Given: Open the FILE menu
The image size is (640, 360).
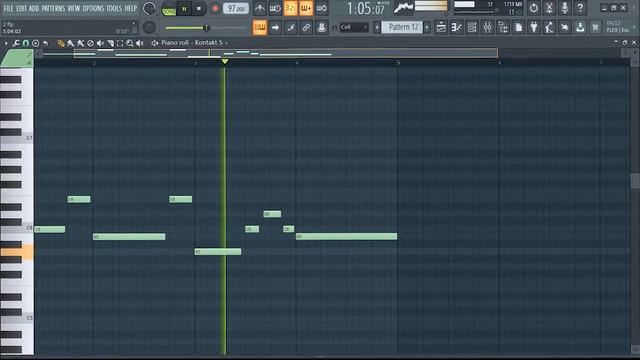Looking at the screenshot, I should coord(8,8).
